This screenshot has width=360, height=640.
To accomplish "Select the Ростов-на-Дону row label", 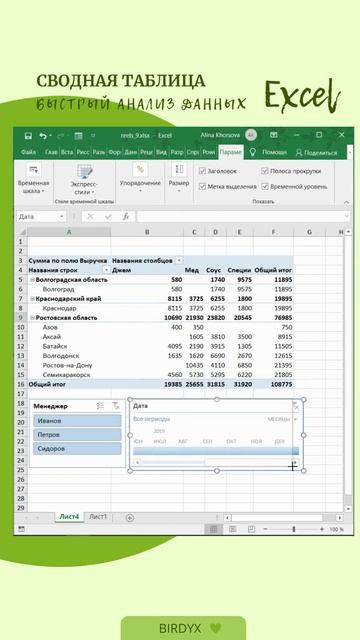I will 67,365.
